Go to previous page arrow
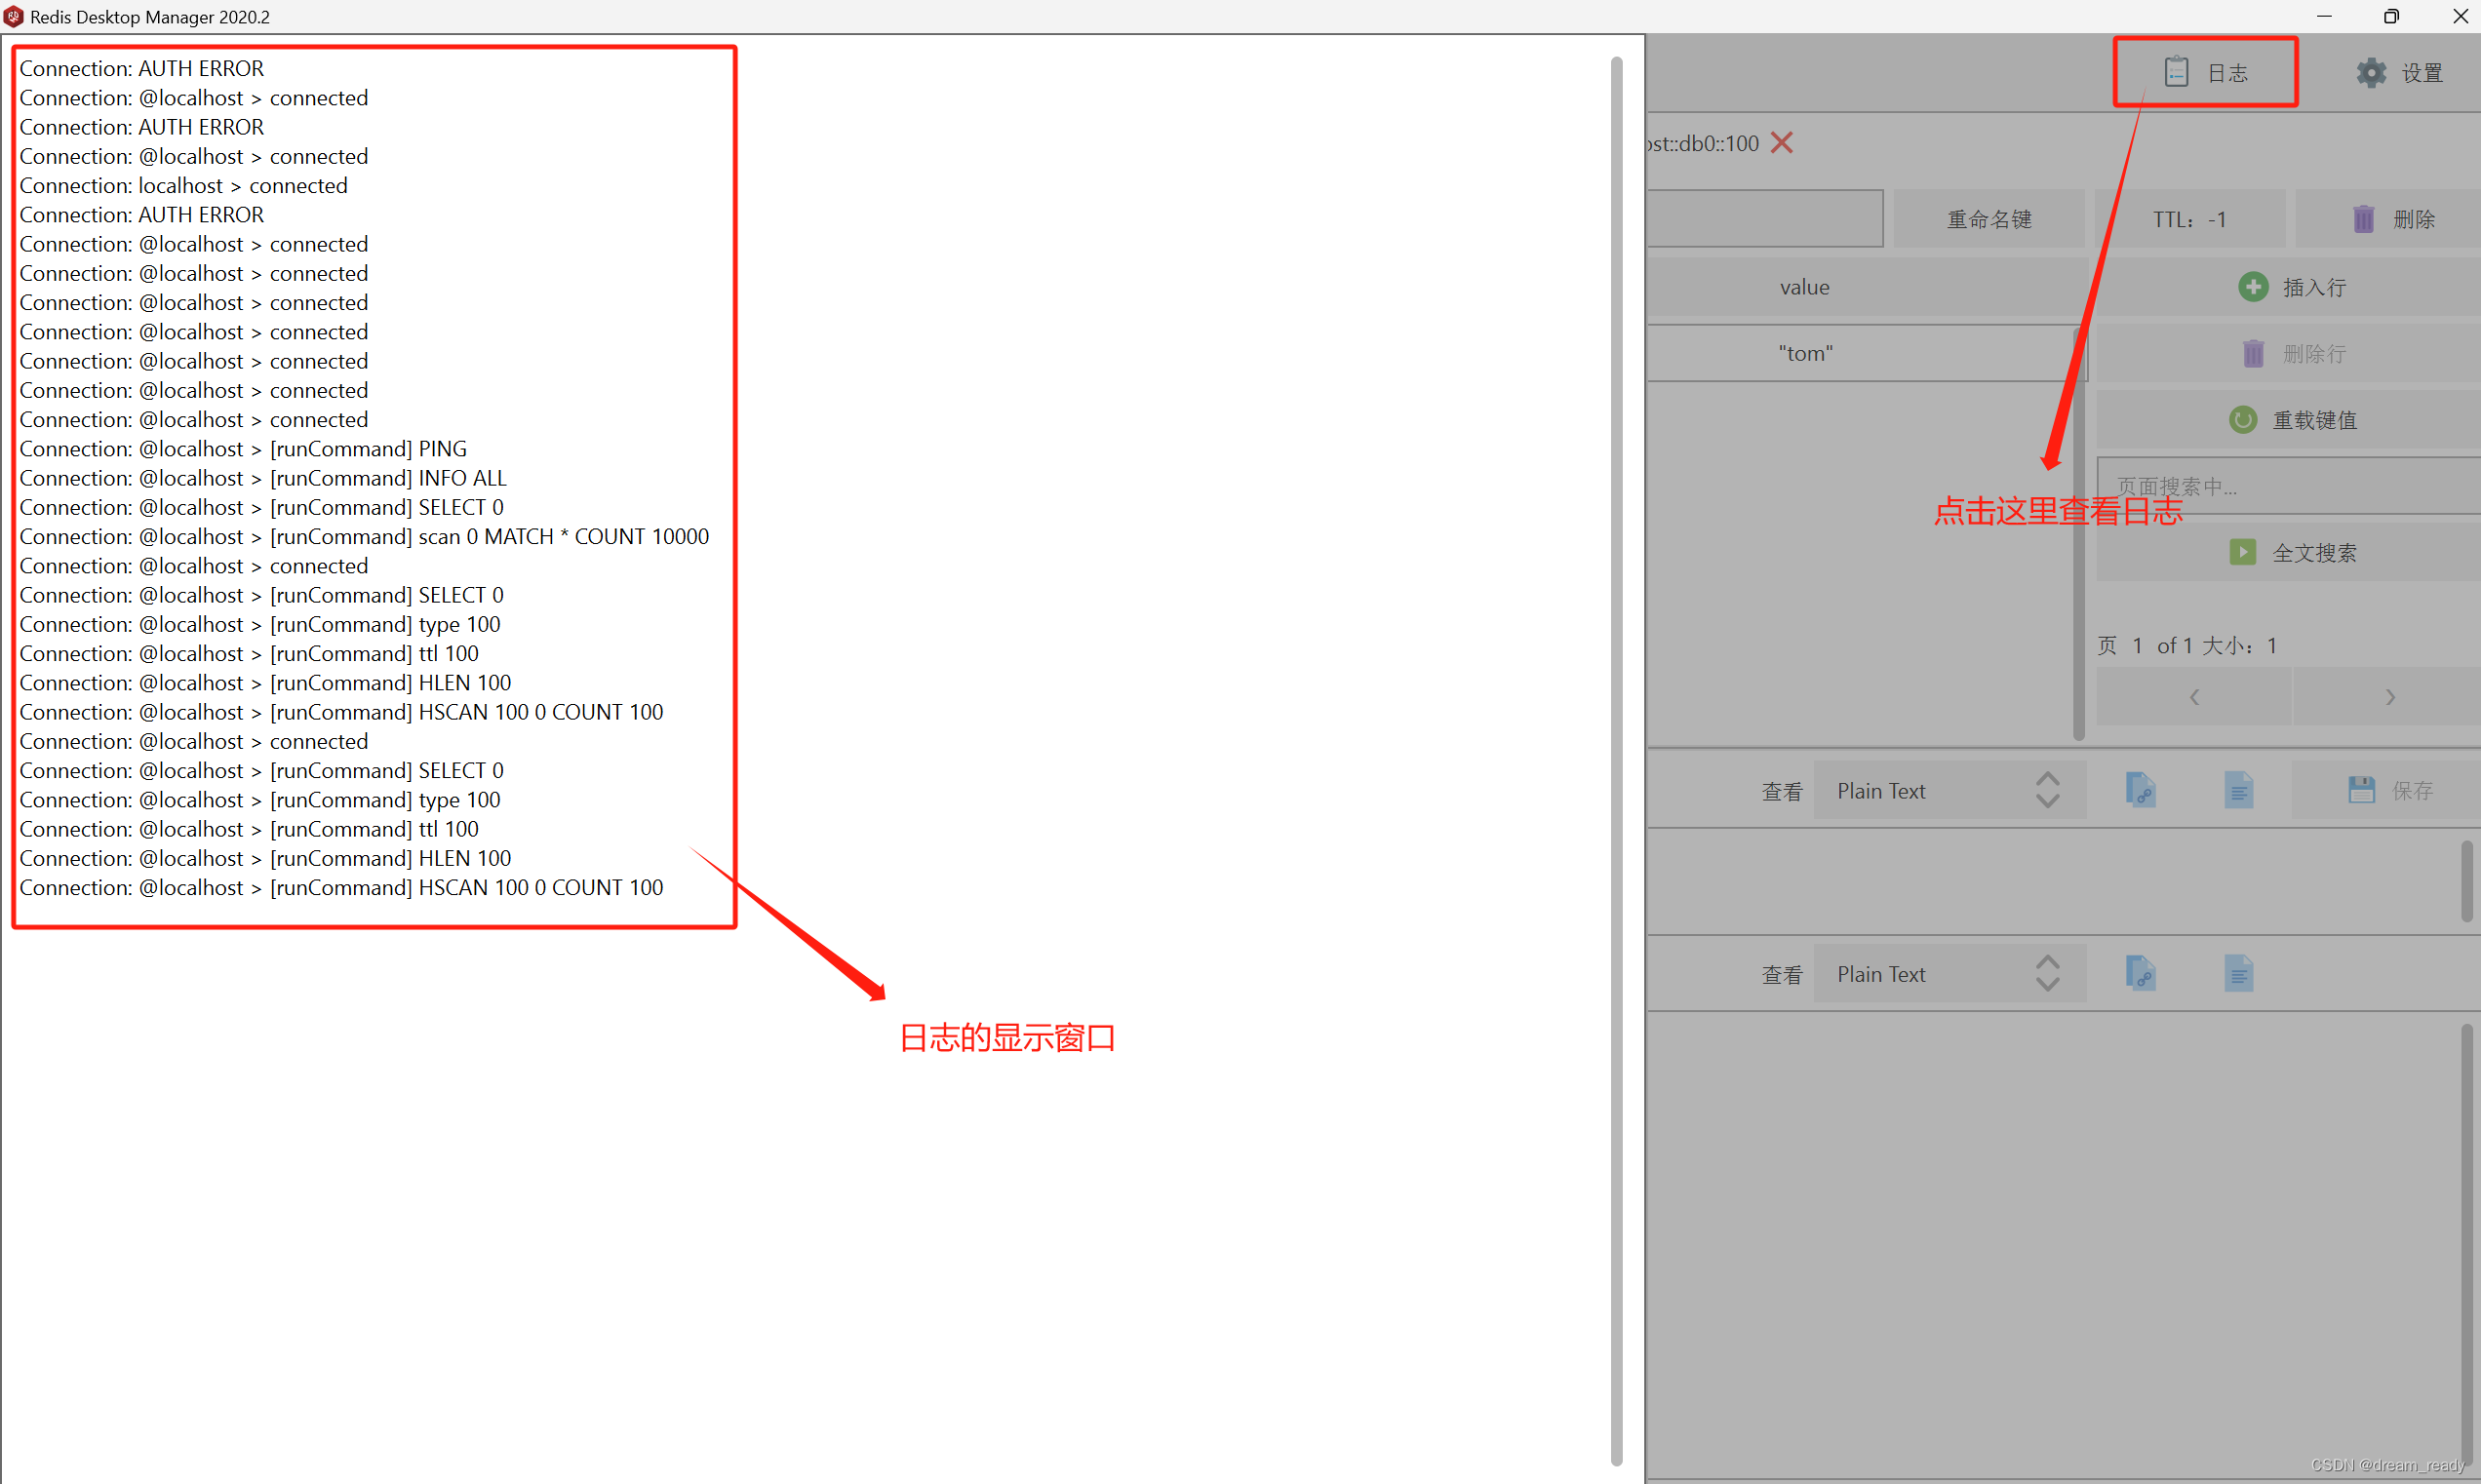The image size is (2481, 1484). click(x=2193, y=697)
